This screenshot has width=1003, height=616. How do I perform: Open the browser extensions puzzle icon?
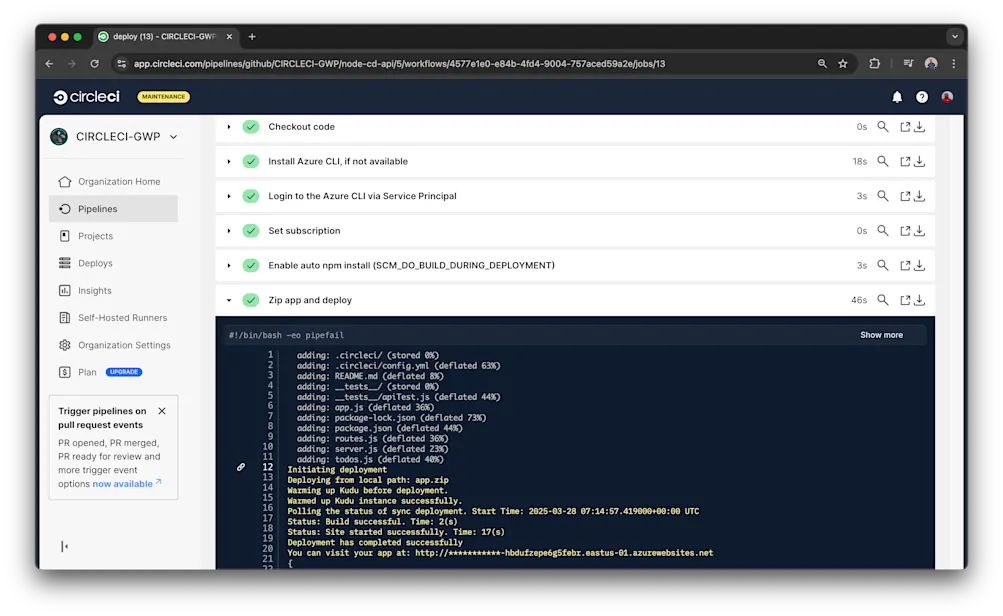click(x=873, y=62)
